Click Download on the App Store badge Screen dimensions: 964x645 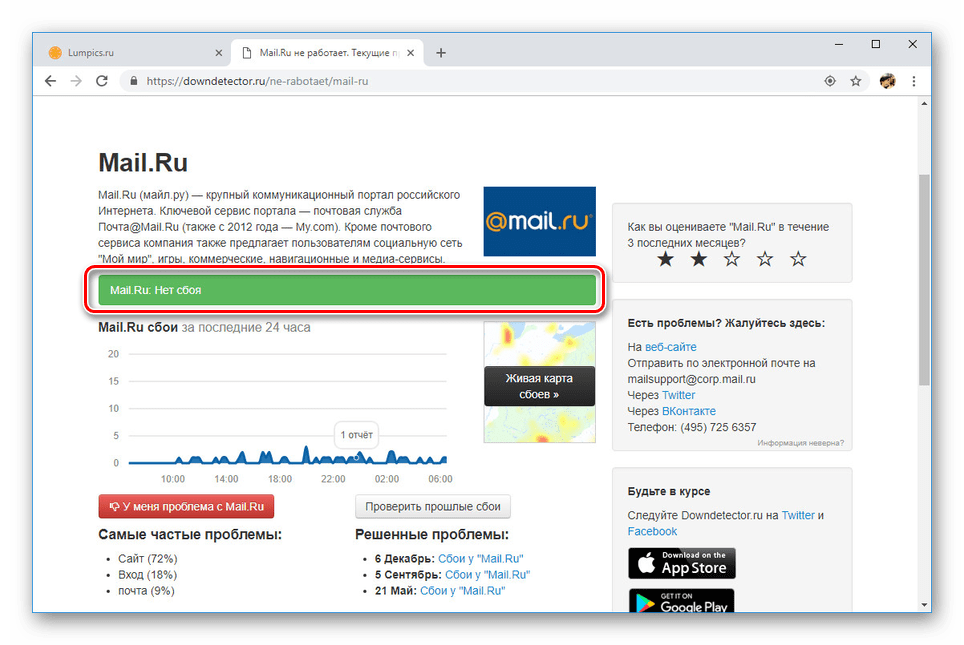click(x=682, y=563)
